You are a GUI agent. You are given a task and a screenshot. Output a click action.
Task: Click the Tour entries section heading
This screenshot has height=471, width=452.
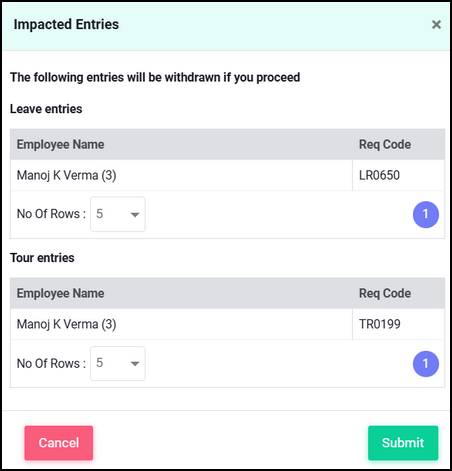[42, 258]
